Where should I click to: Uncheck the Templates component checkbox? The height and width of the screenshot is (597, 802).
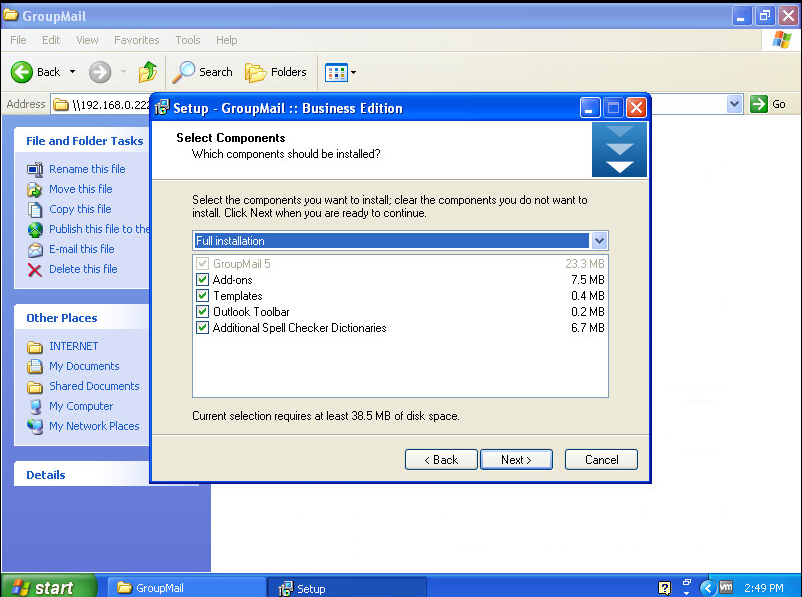tap(203, 296)
